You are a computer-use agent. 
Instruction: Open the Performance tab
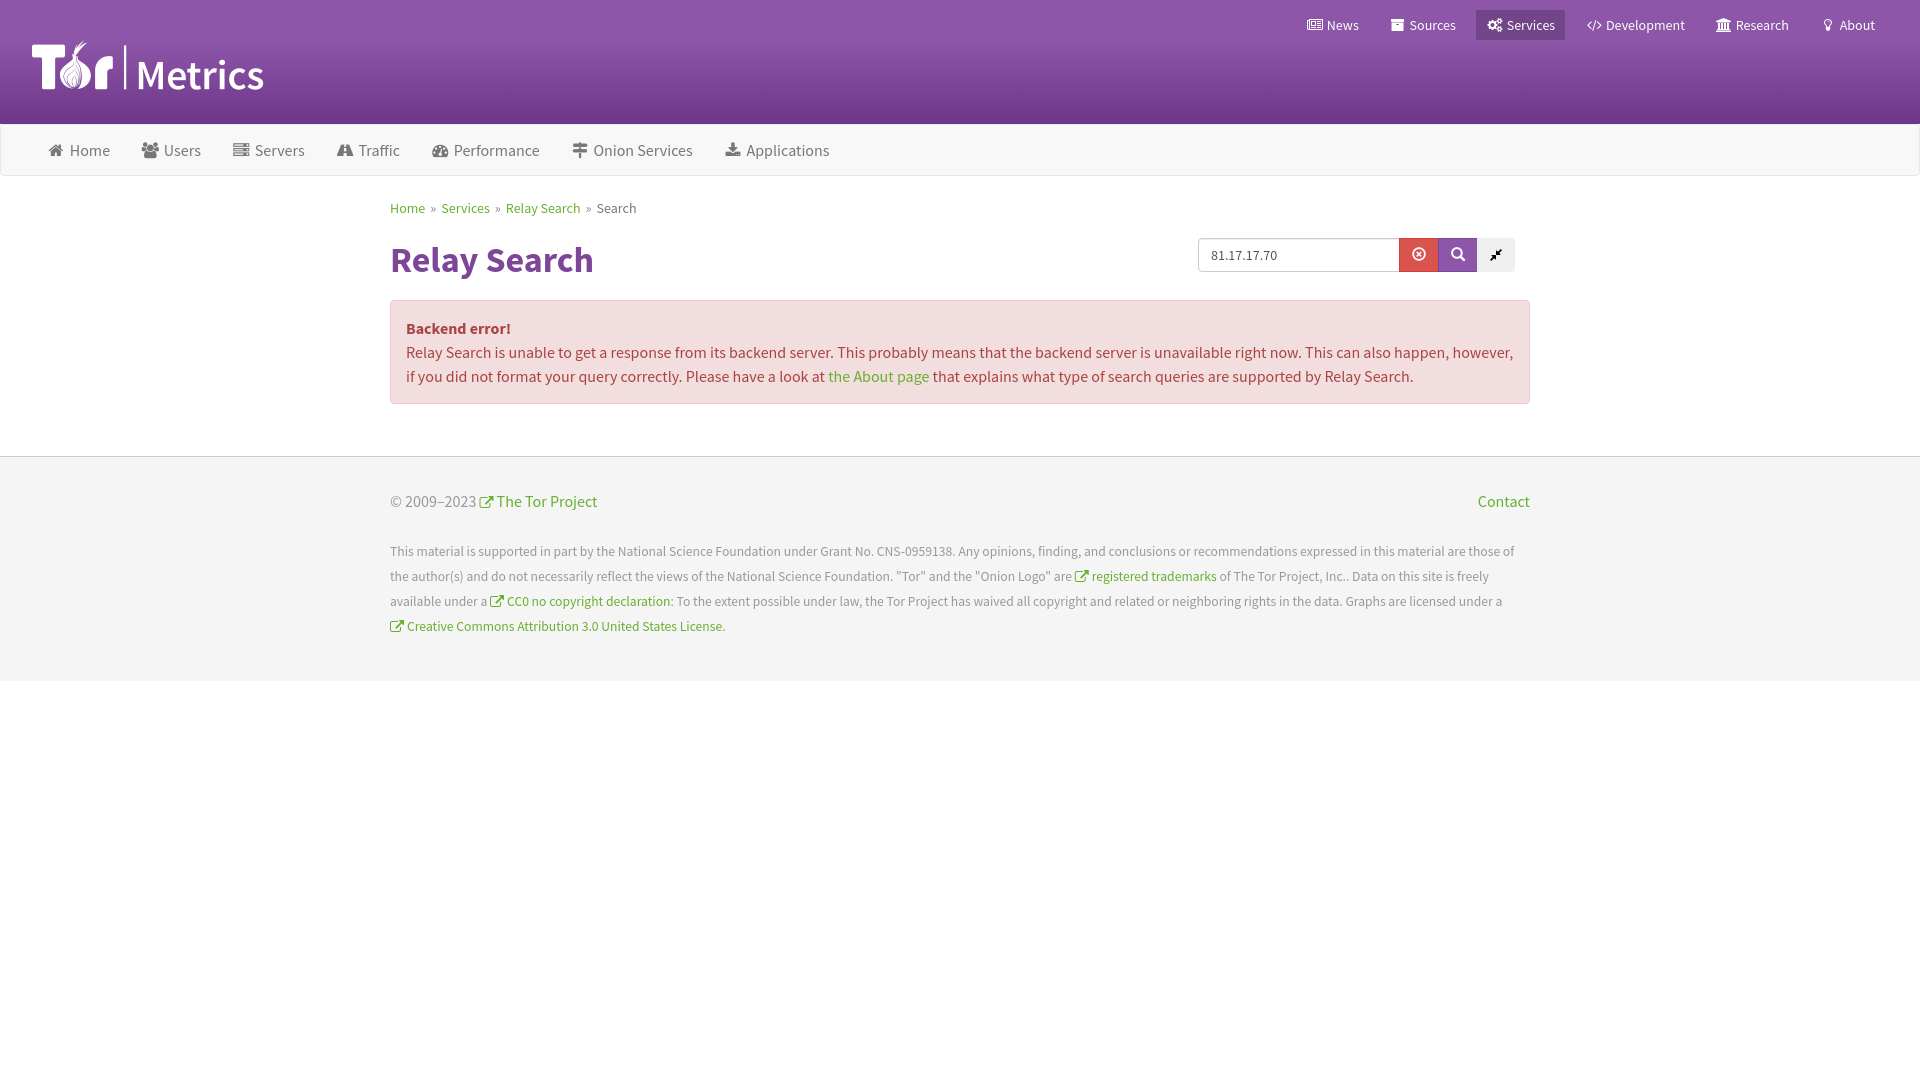(x=486, y=150)
